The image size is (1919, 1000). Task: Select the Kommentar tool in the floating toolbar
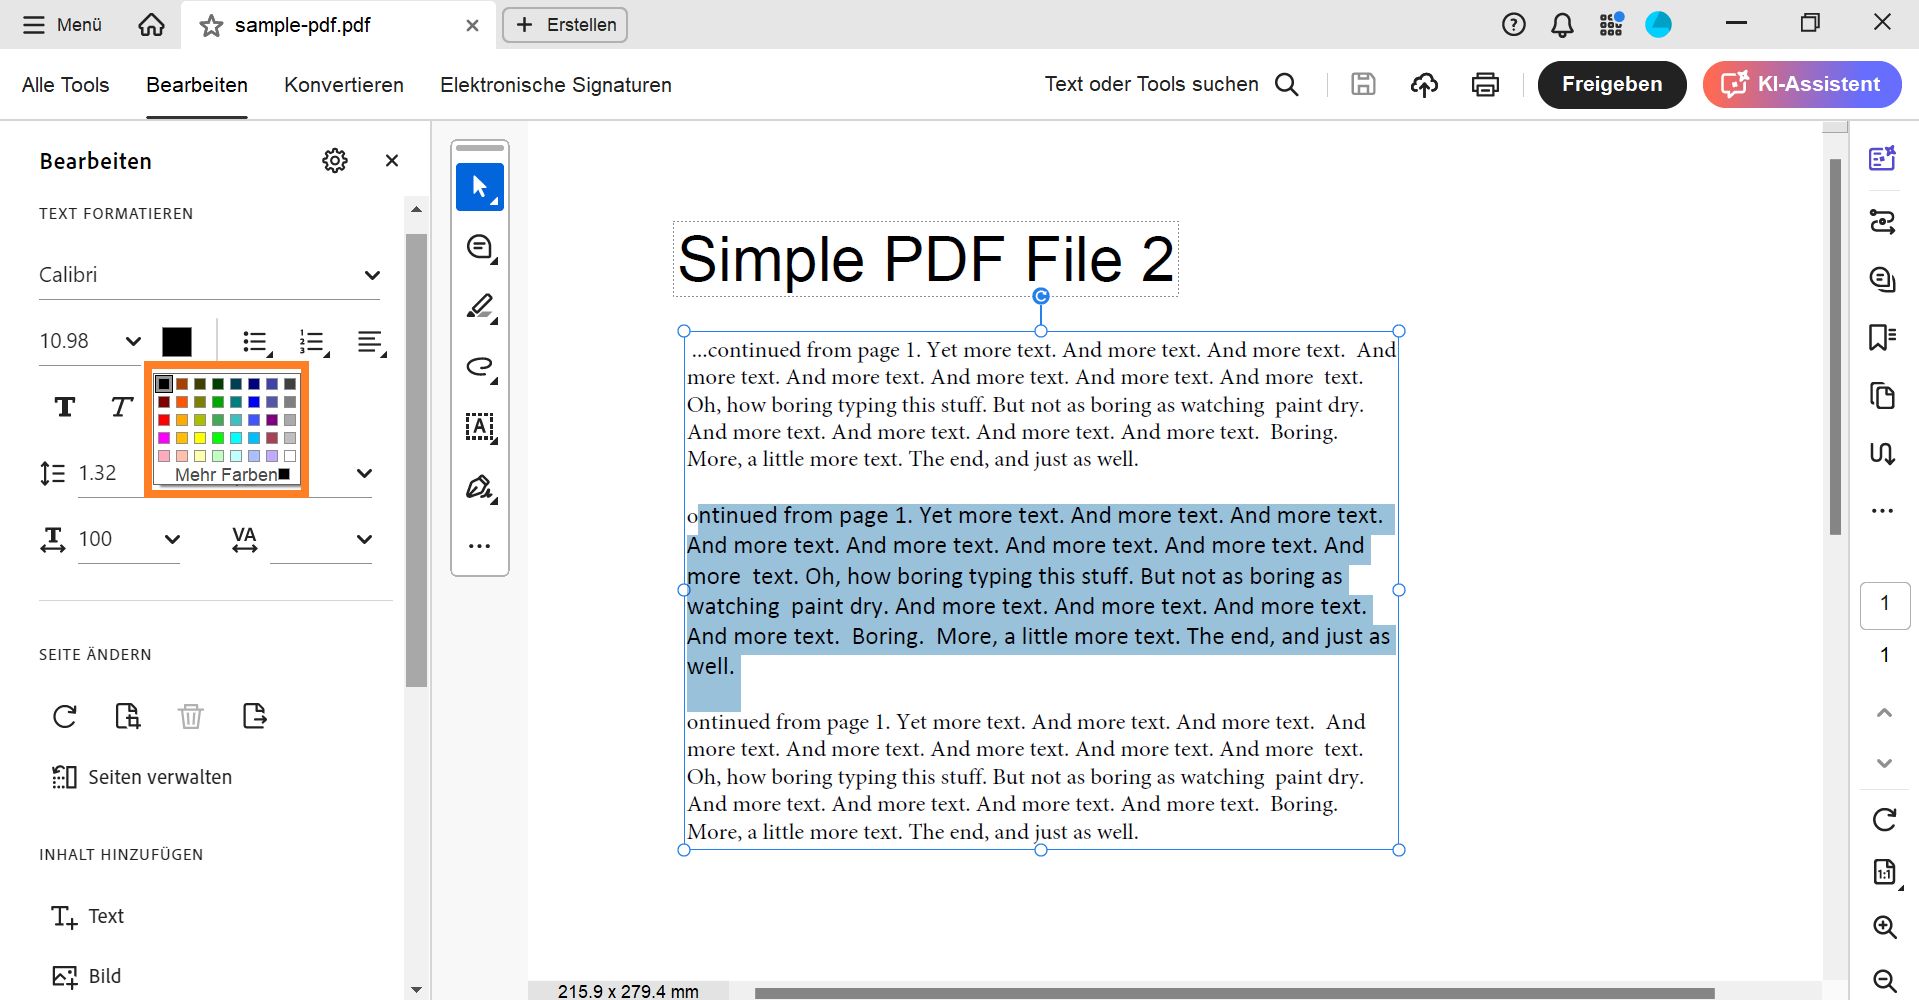tap(480, 246)
